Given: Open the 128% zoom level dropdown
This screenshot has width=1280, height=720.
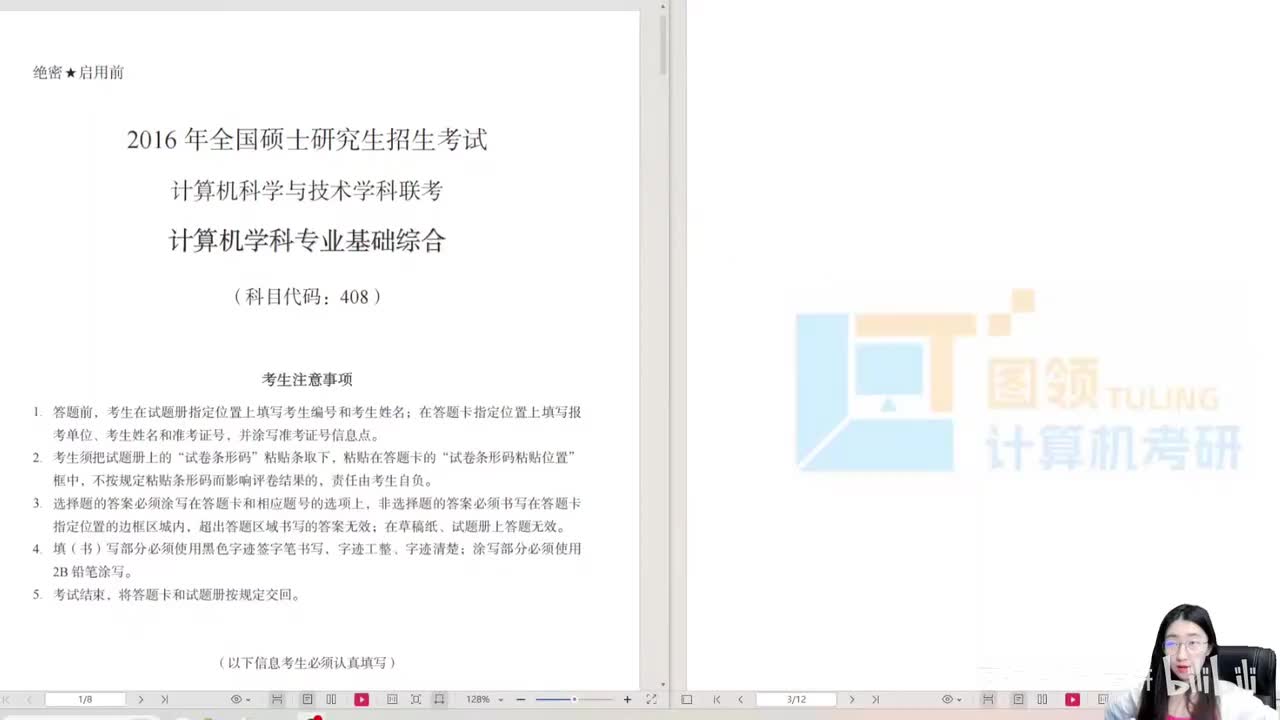Looking at the screenshot, I should tap(484, 700).
